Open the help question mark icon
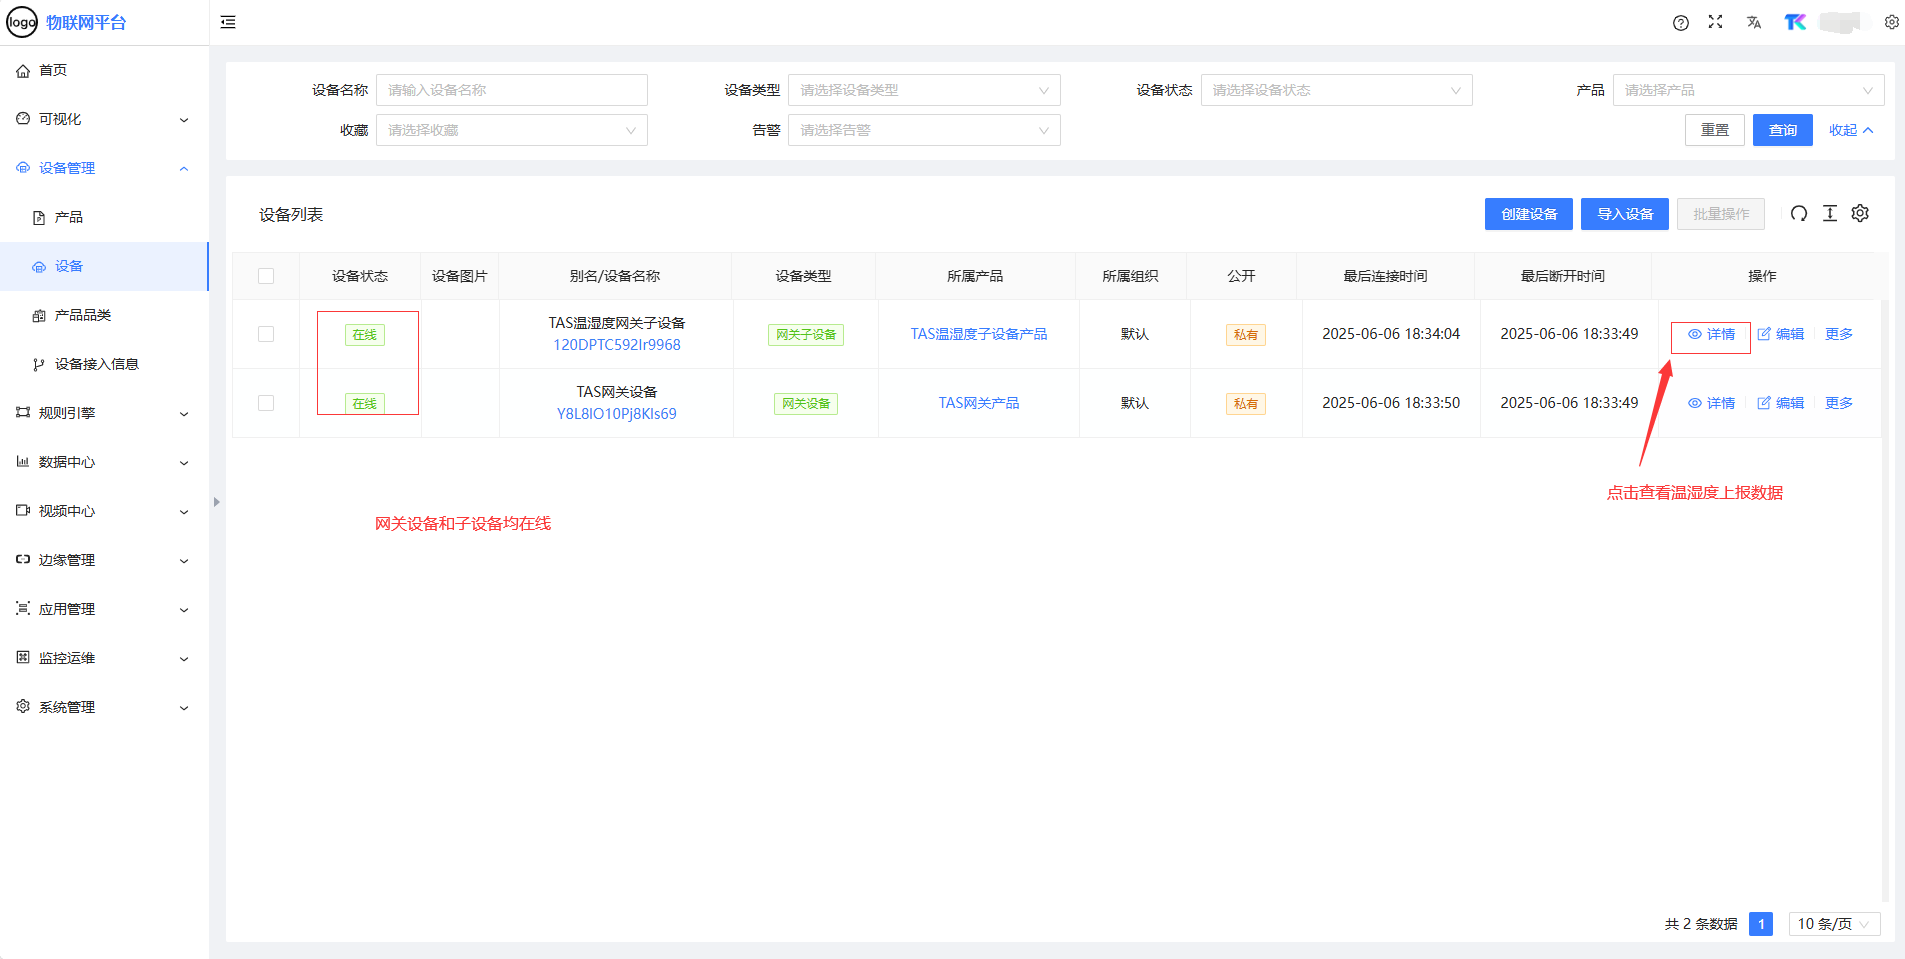This screenshot has width=1905, height=959. tap(1680, 23)
